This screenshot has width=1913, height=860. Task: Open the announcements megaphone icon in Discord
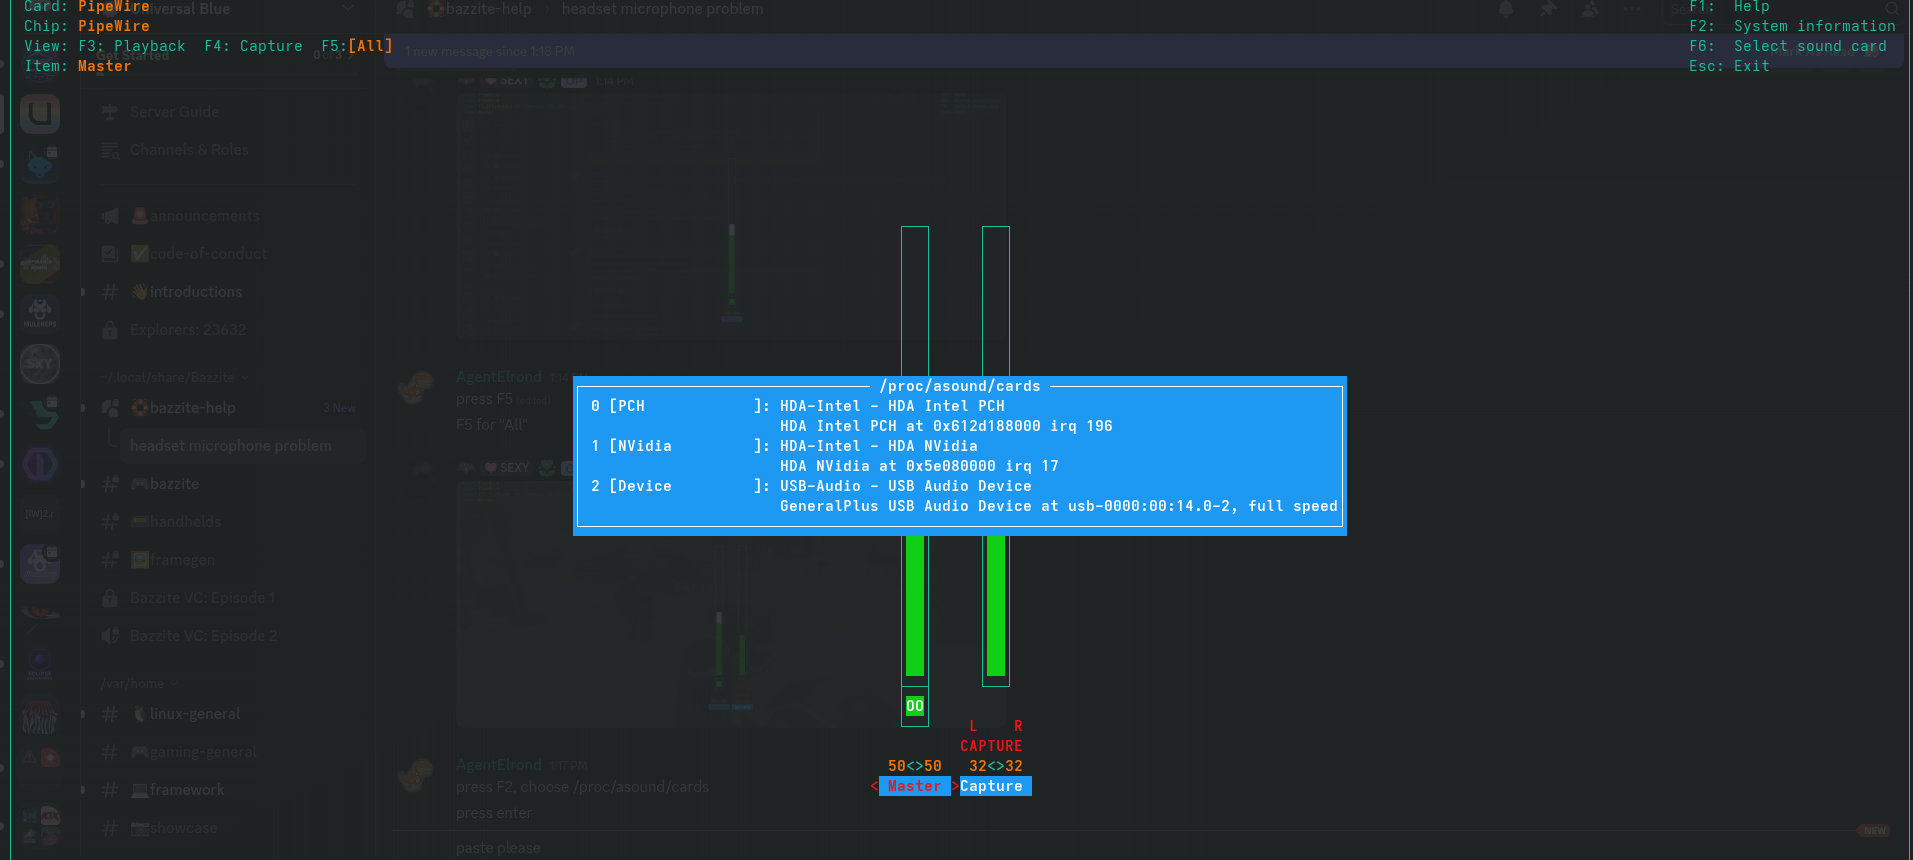(110, 216)
